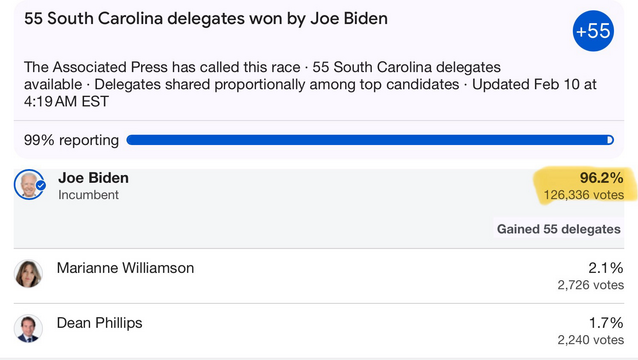Click the highlighted 96.2% vote share

[x=601, y=178]
